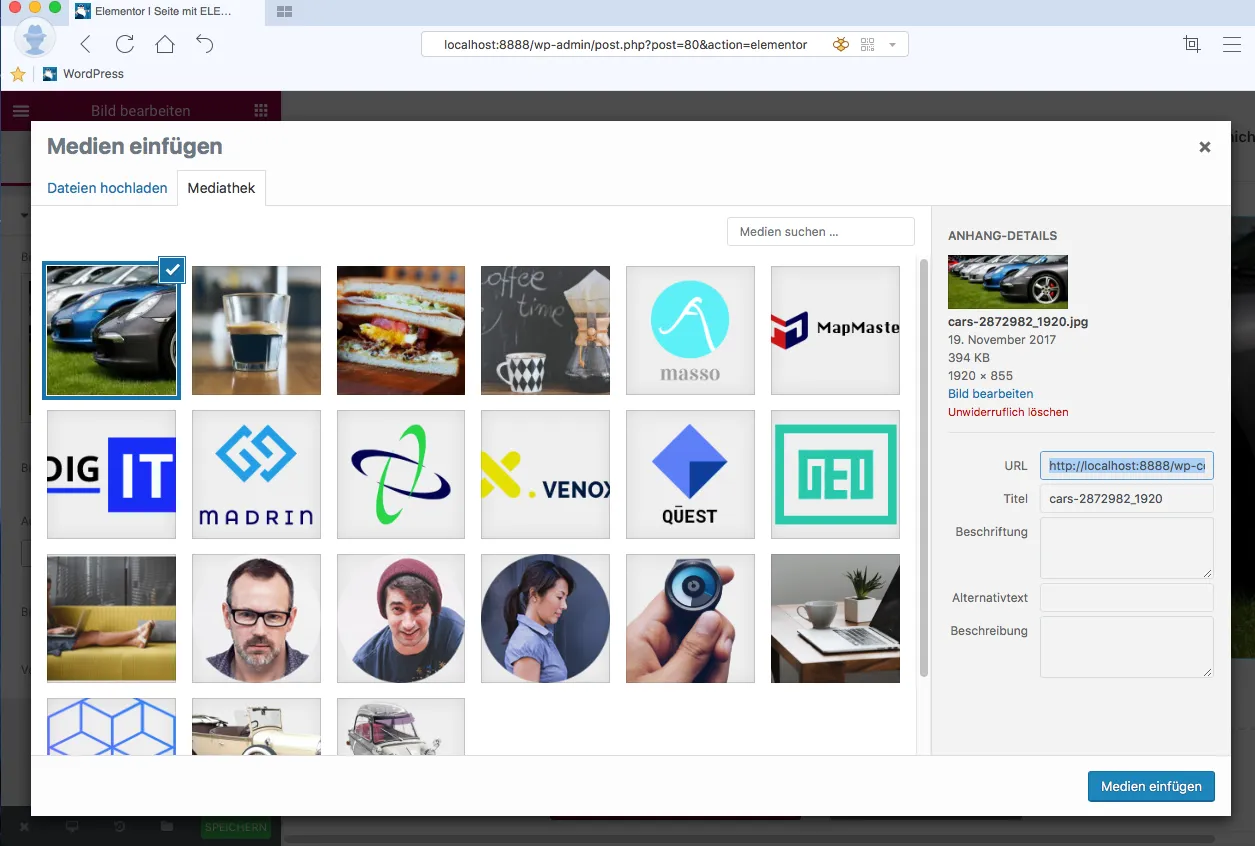This screenshot has width=1255, height=846.
Task: Switch to Dateien hochladen tab
Action: click(x=107, y=188)
